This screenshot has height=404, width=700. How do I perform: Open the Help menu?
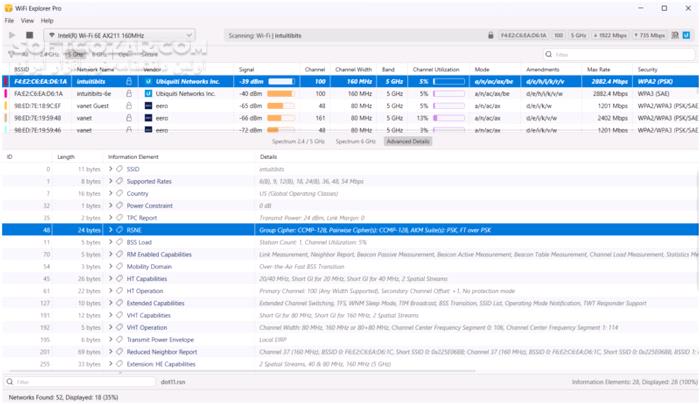point(47,21)
